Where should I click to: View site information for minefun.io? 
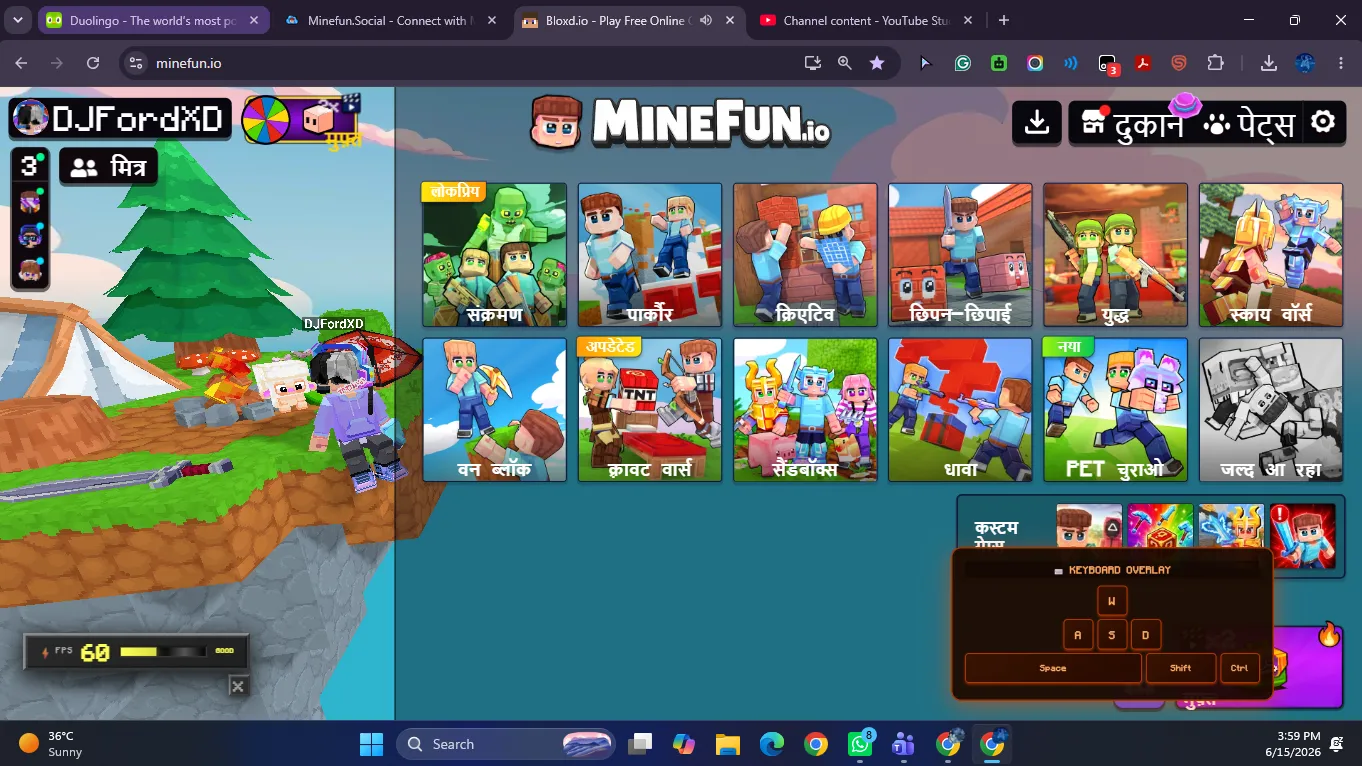[137, 63]
